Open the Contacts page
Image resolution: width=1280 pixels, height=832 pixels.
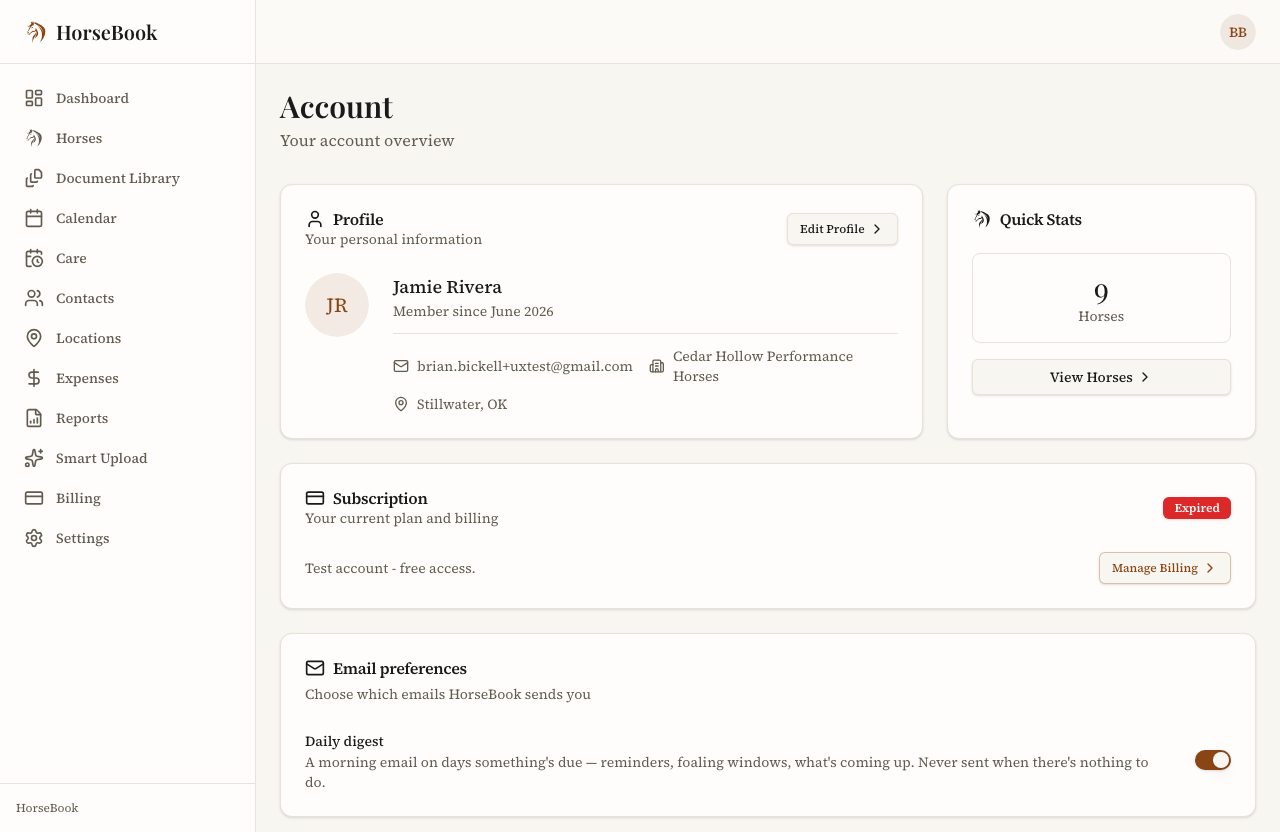(x=128, y=298)
